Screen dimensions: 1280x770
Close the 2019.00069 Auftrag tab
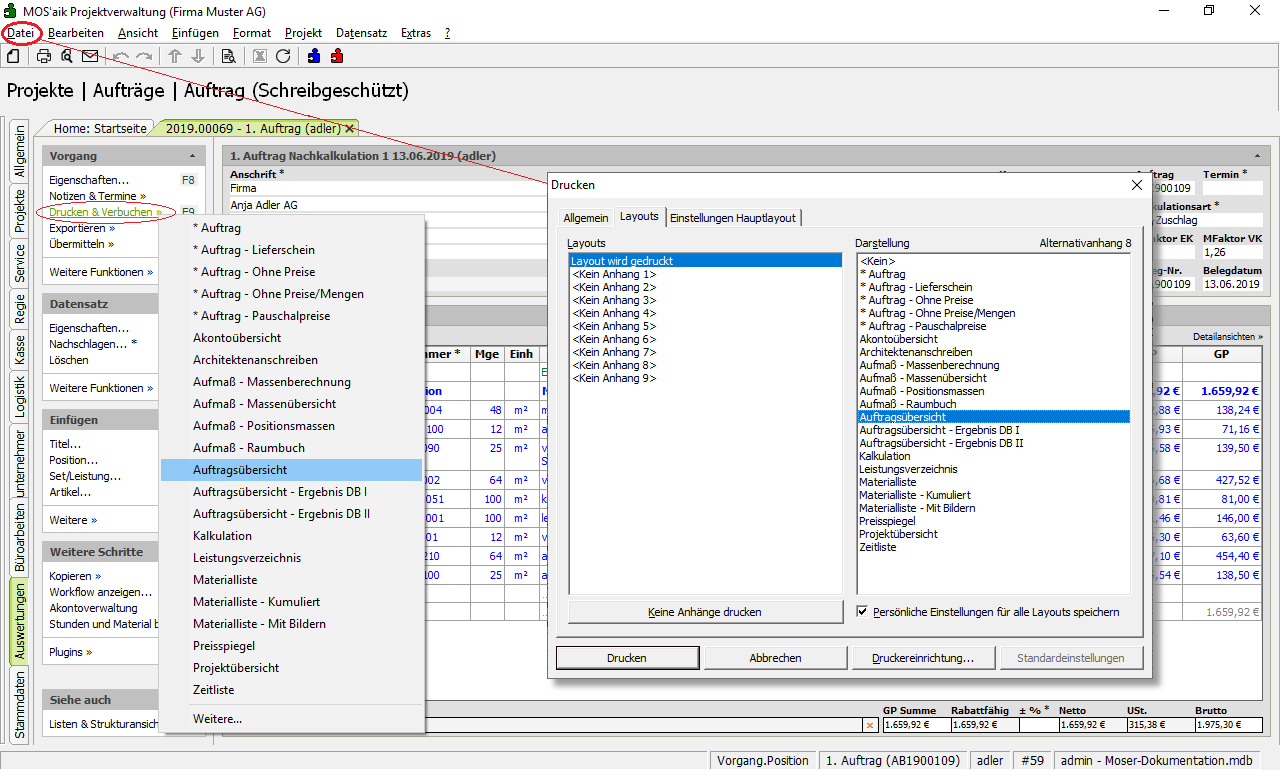pyautogui.click(x=349, y=129)
